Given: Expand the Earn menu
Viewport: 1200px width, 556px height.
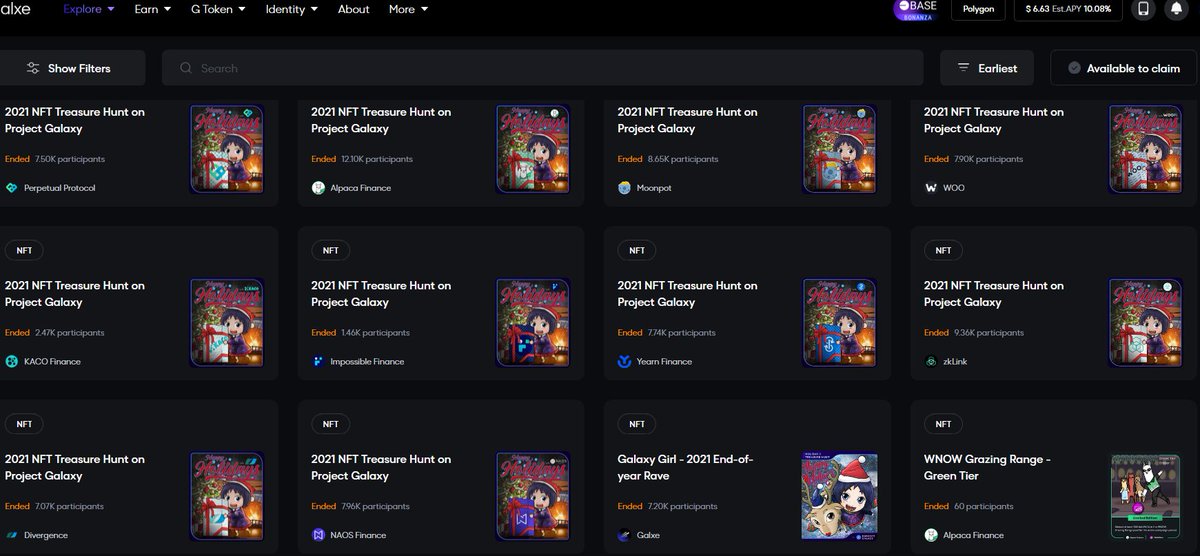Looking at the screenshot, I should [x=153, y=9].
